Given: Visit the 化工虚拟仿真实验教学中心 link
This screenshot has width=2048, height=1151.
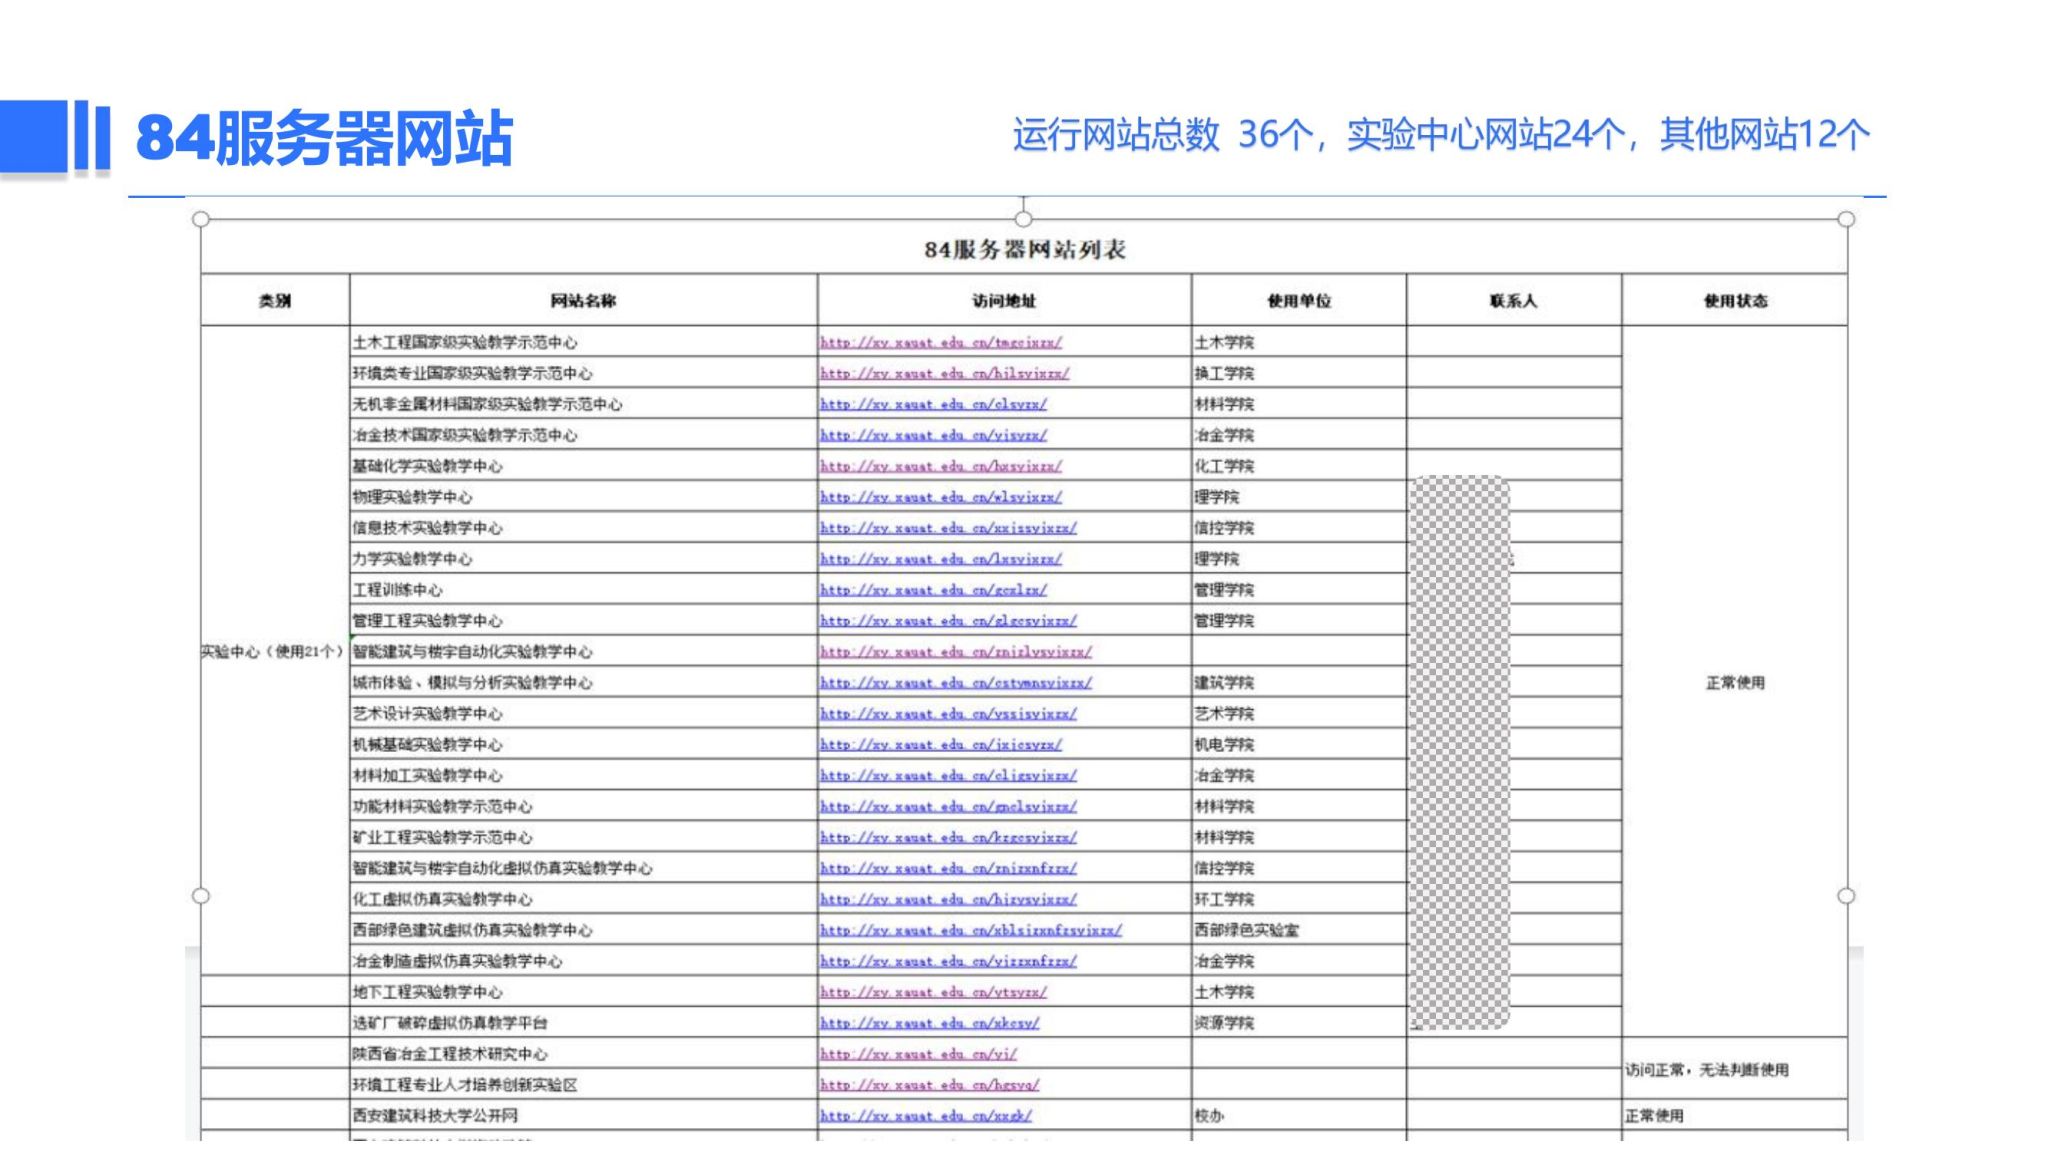Looking at the screenshot, I should click(948, 900).
